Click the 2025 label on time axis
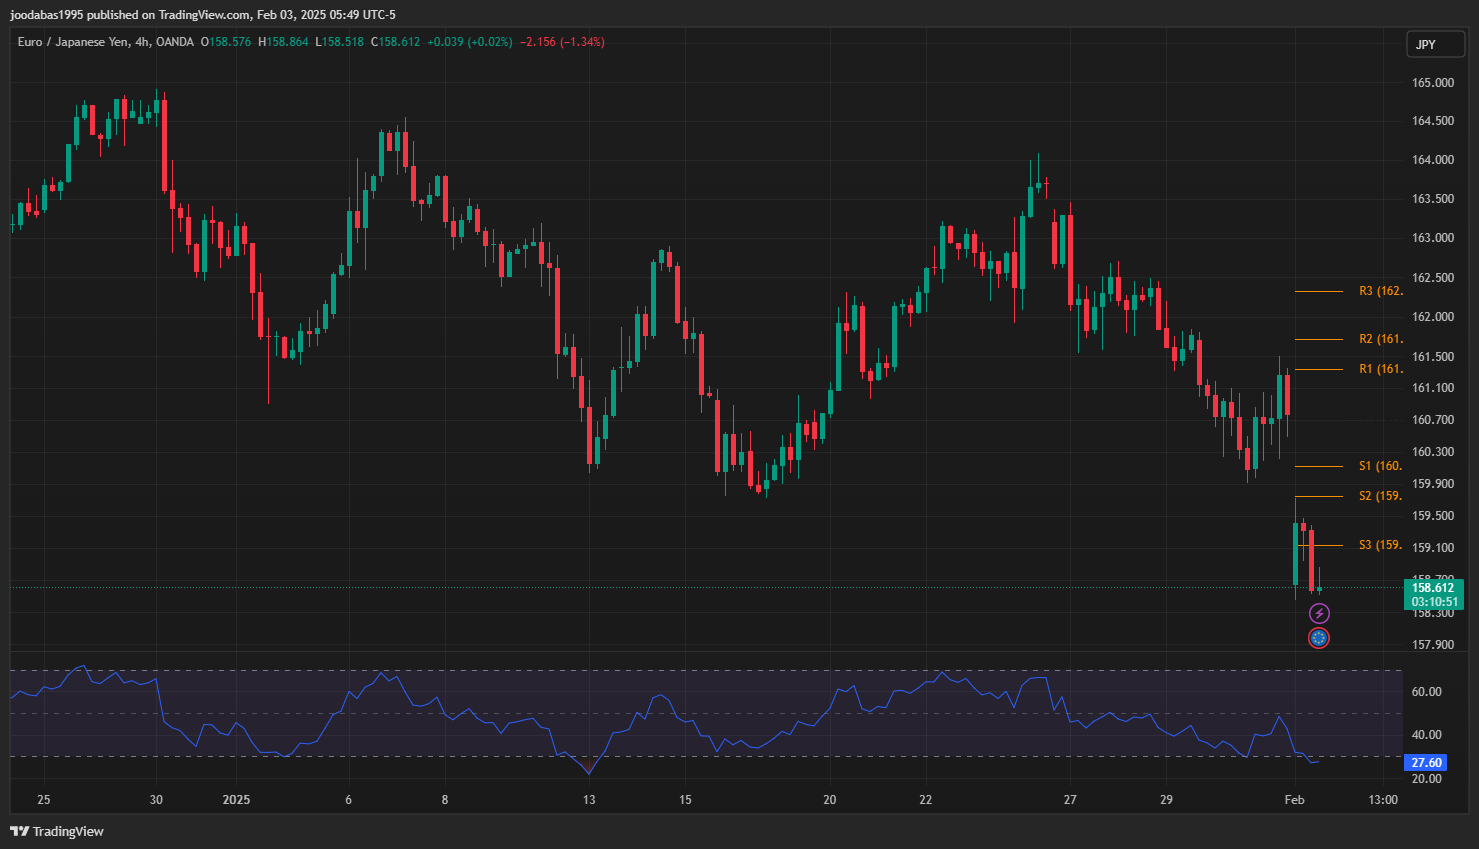The image size is (1479, 849). coord(236,800)
